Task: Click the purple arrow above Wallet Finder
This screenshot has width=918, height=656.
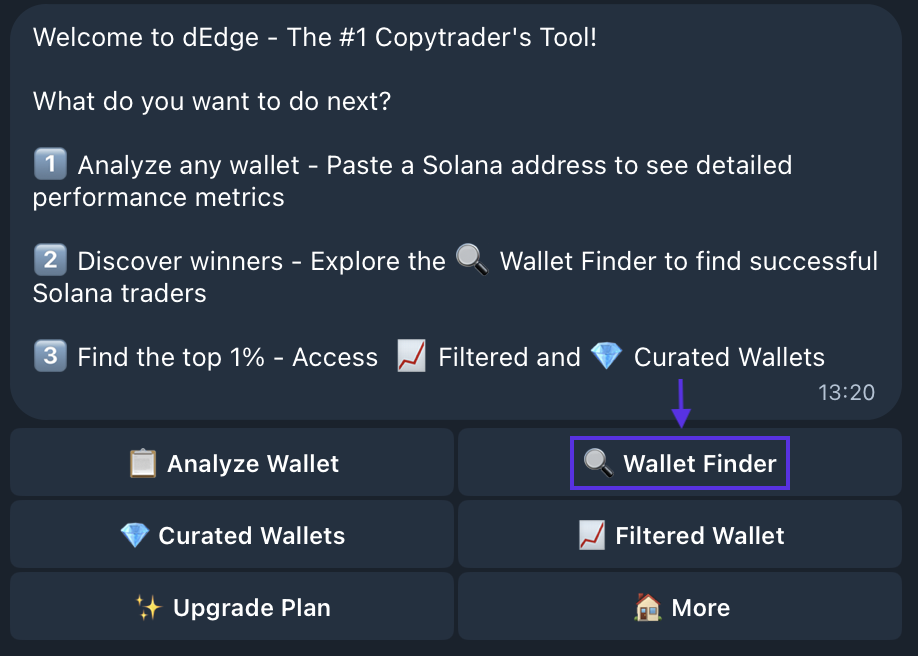Action: [680, 403]
